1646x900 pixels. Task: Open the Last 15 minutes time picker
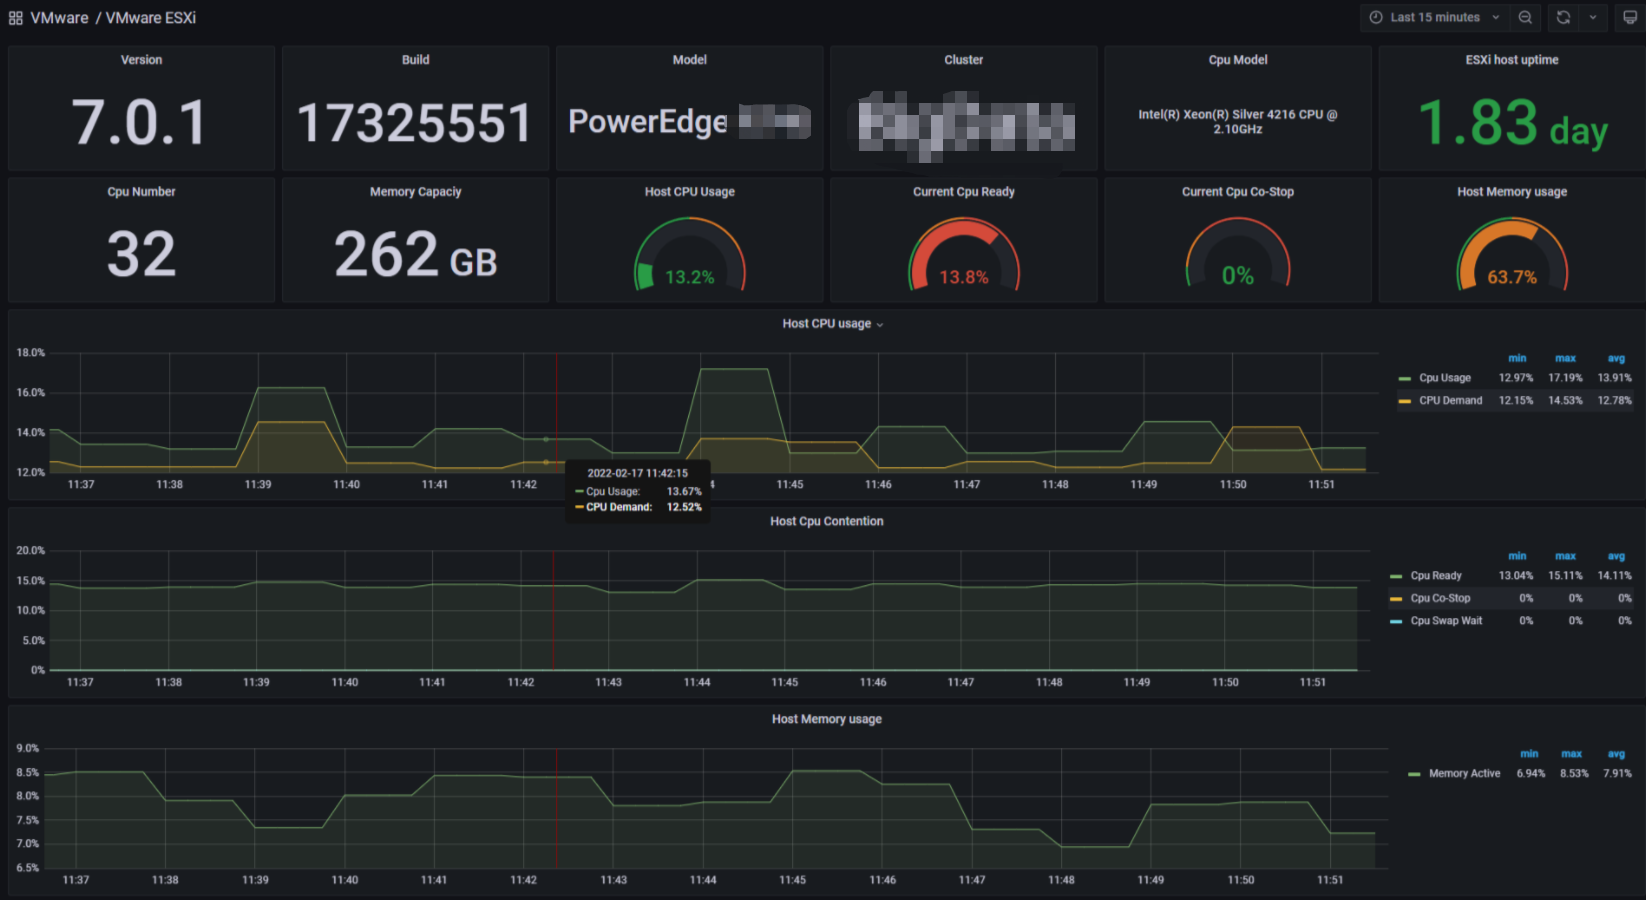(x=1434, y=17)
